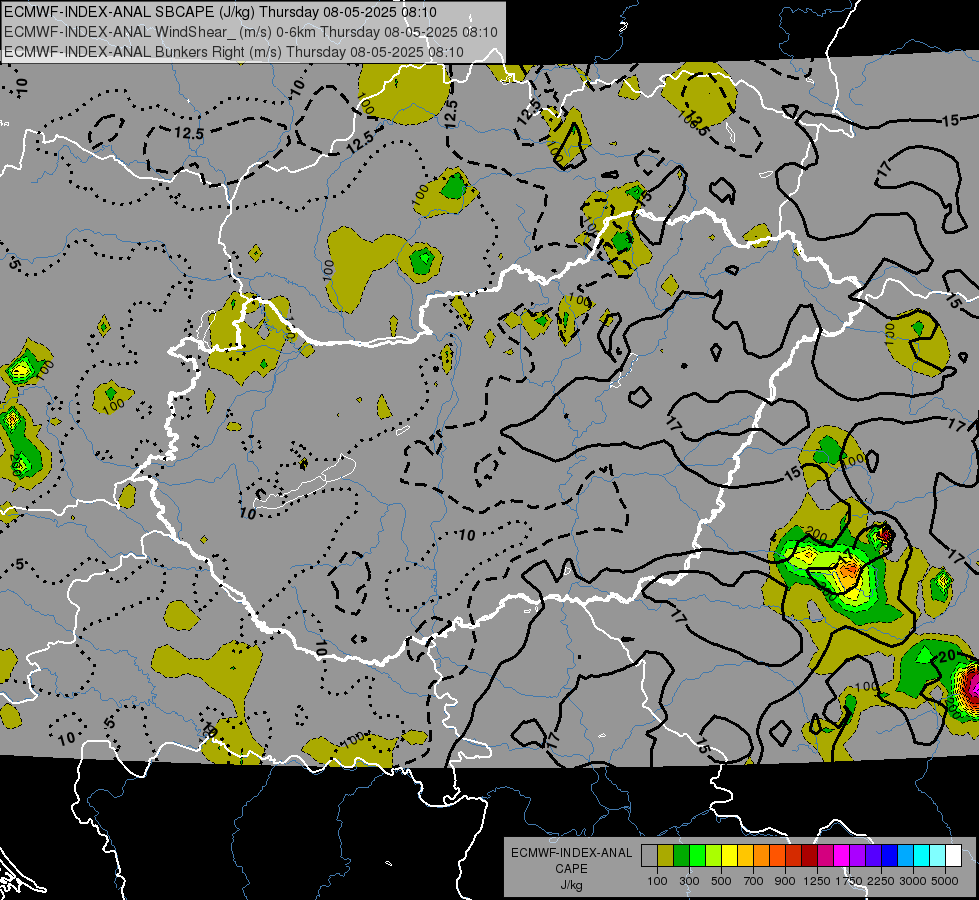Click the legend tick label 1750
Screen dimensions: 979x900
[x=849, y=881]
